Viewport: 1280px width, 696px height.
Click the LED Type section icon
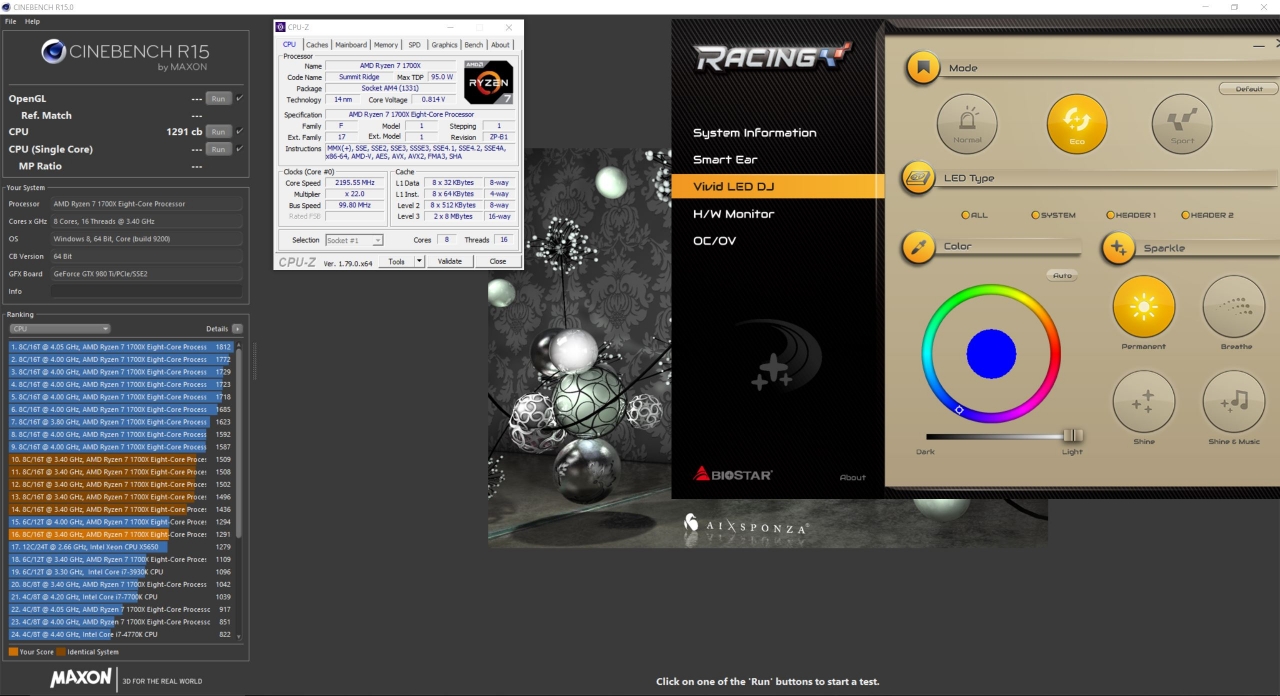pyautogui.click(x=918, y=178)
